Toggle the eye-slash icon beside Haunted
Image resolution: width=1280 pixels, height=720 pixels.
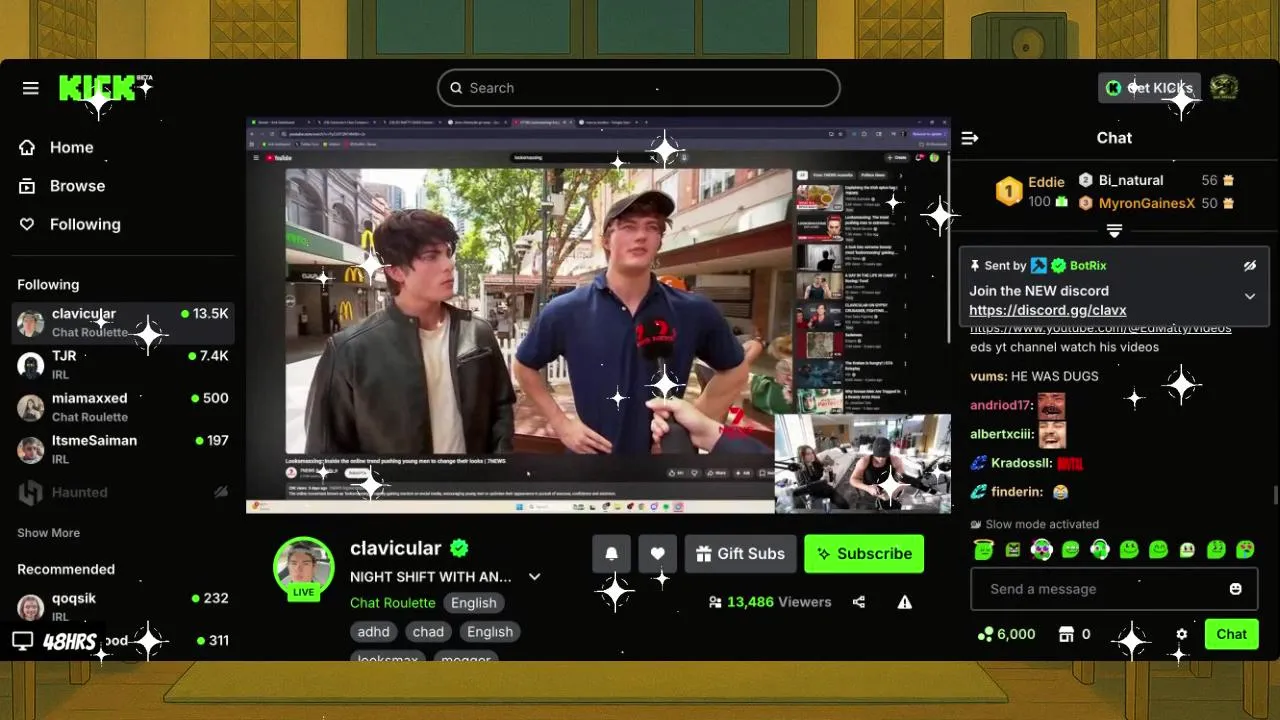click(221, 492)
